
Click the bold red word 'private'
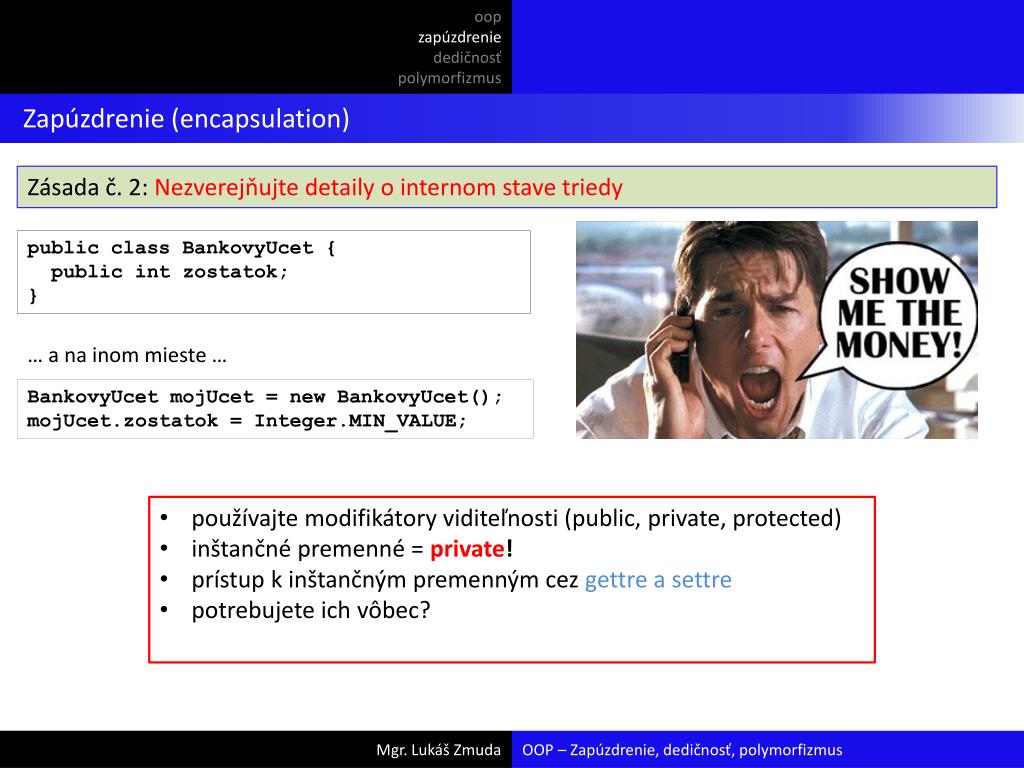point(467,549)
